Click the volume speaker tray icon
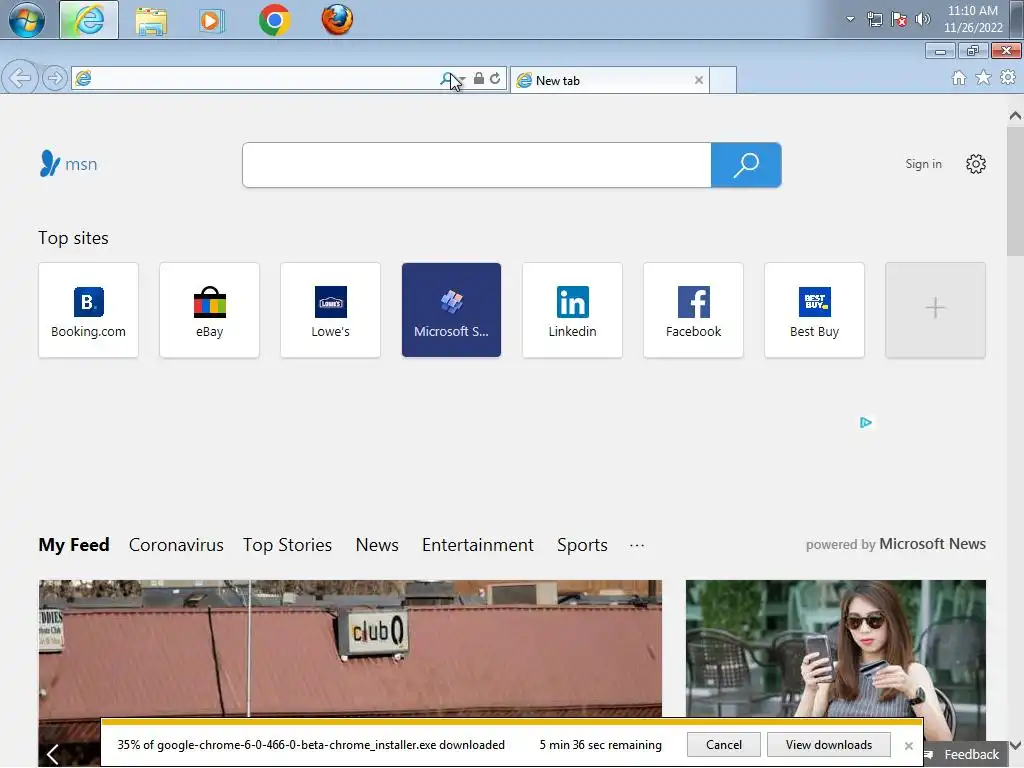This screenshot has height=768, width=1024. 923,19
